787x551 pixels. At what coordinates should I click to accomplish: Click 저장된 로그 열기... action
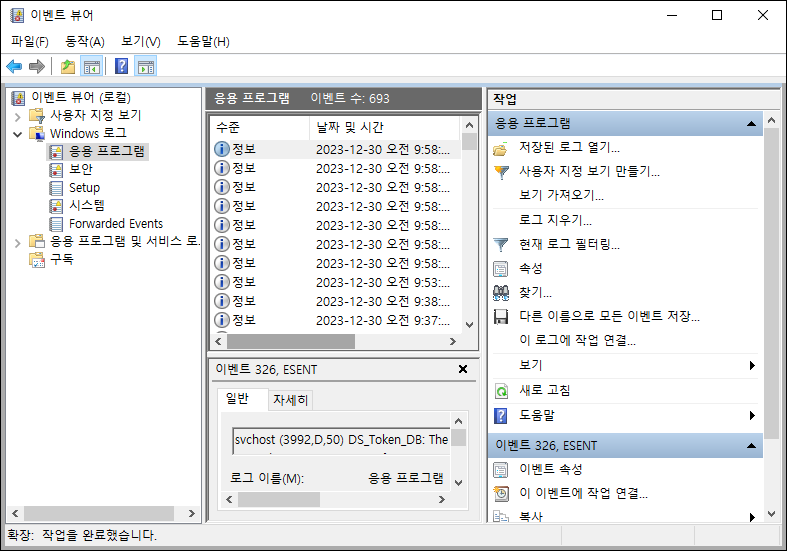pyautogui.click(x=569, y=148)
